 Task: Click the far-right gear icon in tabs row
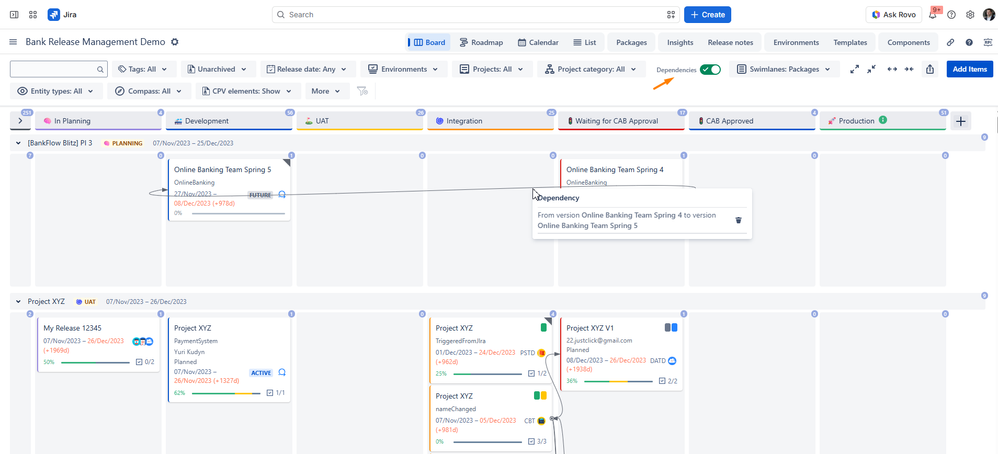click(x=986, y=43)
